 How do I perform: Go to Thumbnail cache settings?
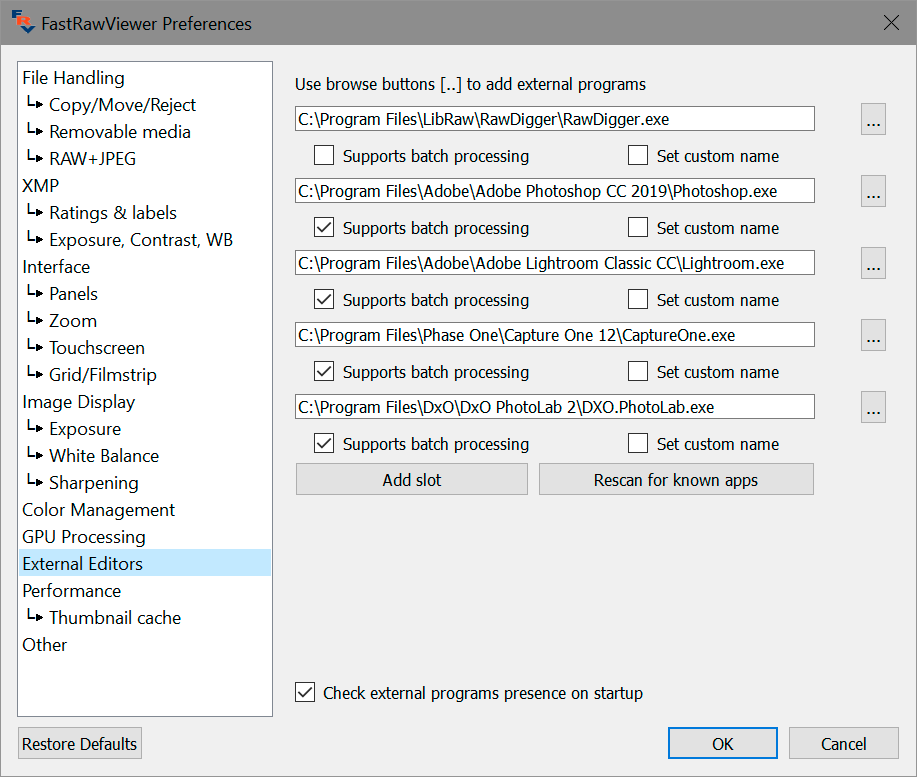pos(115,618)
